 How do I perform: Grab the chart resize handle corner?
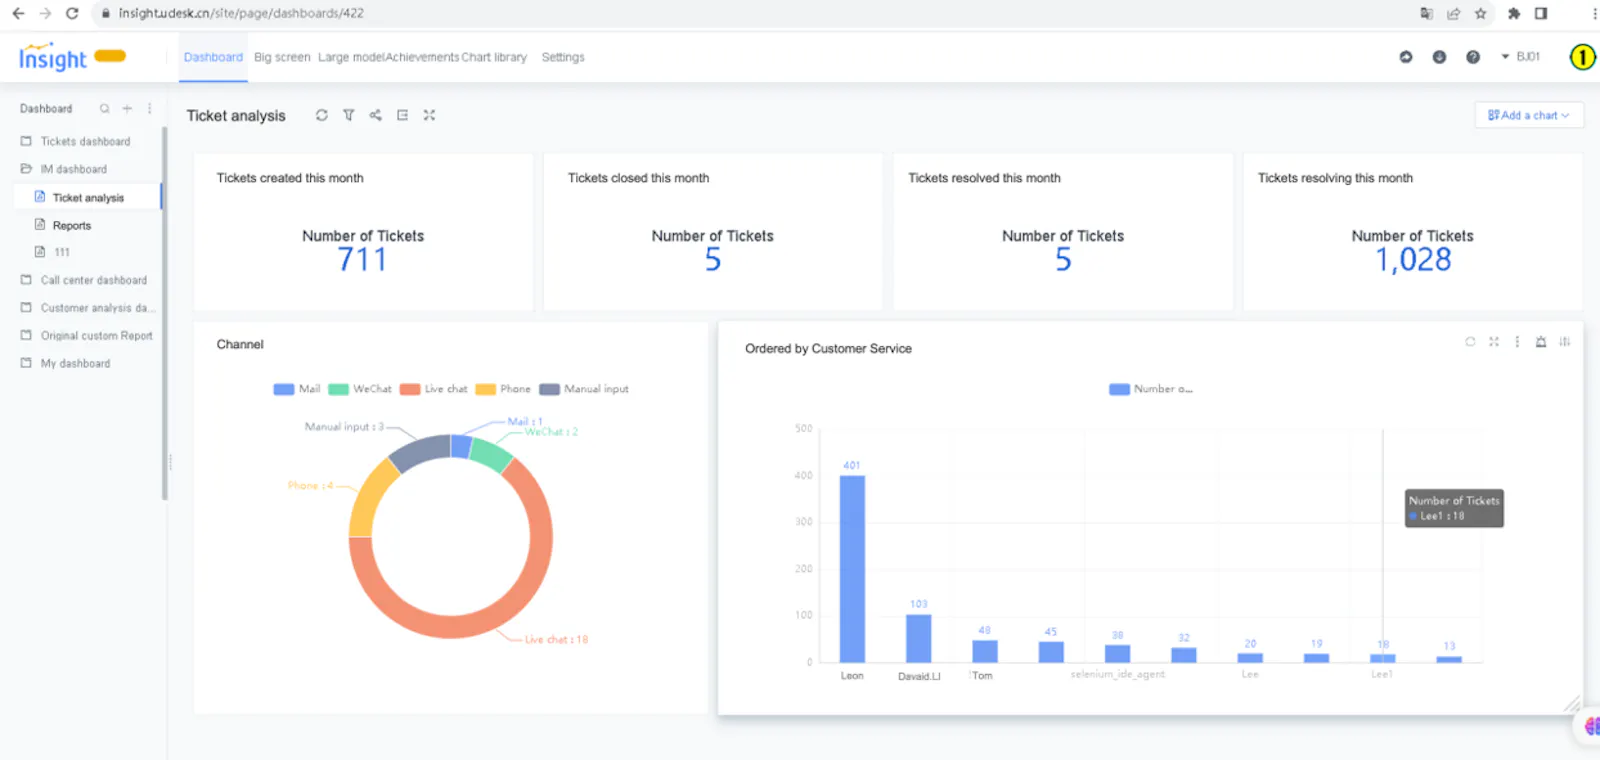(1572, 704)
